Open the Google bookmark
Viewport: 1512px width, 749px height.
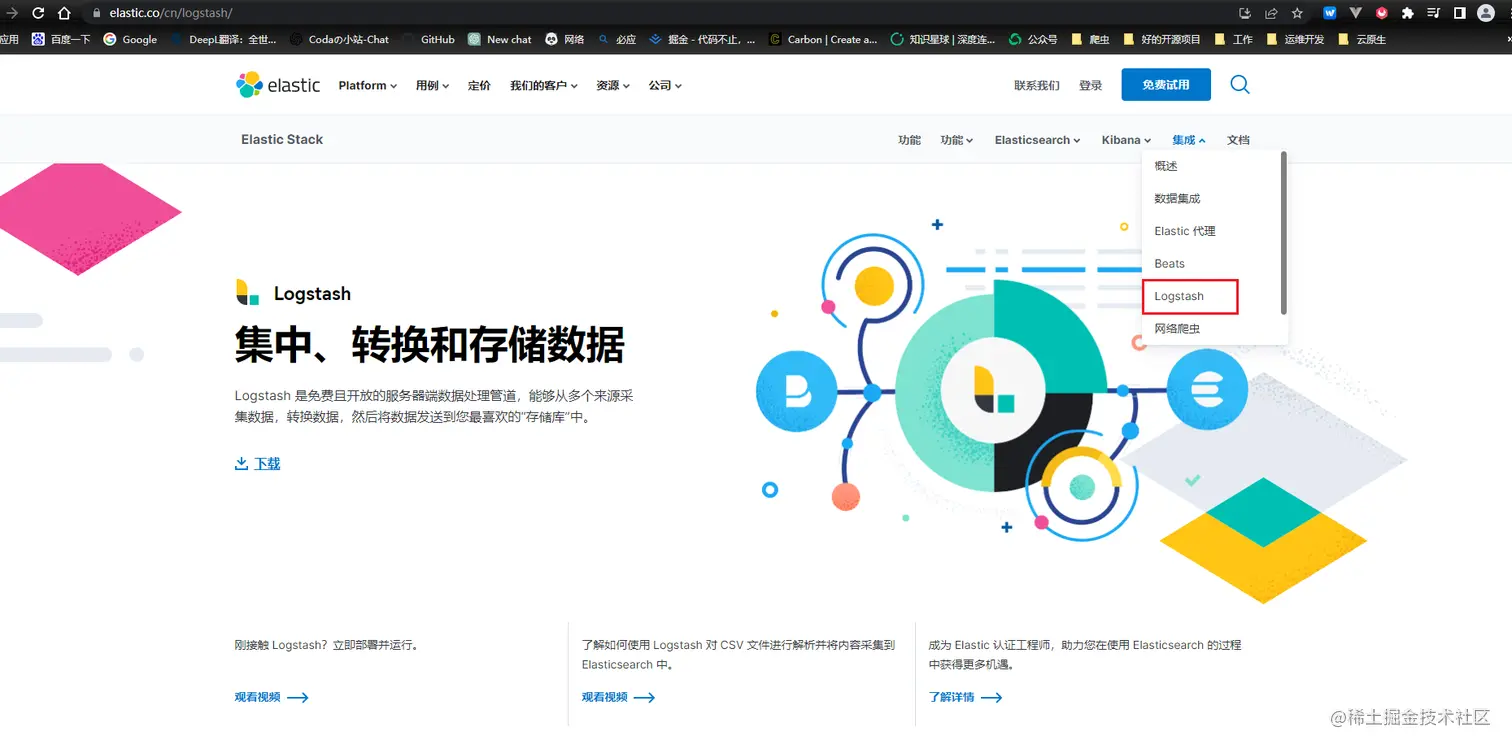click(131, 40)
